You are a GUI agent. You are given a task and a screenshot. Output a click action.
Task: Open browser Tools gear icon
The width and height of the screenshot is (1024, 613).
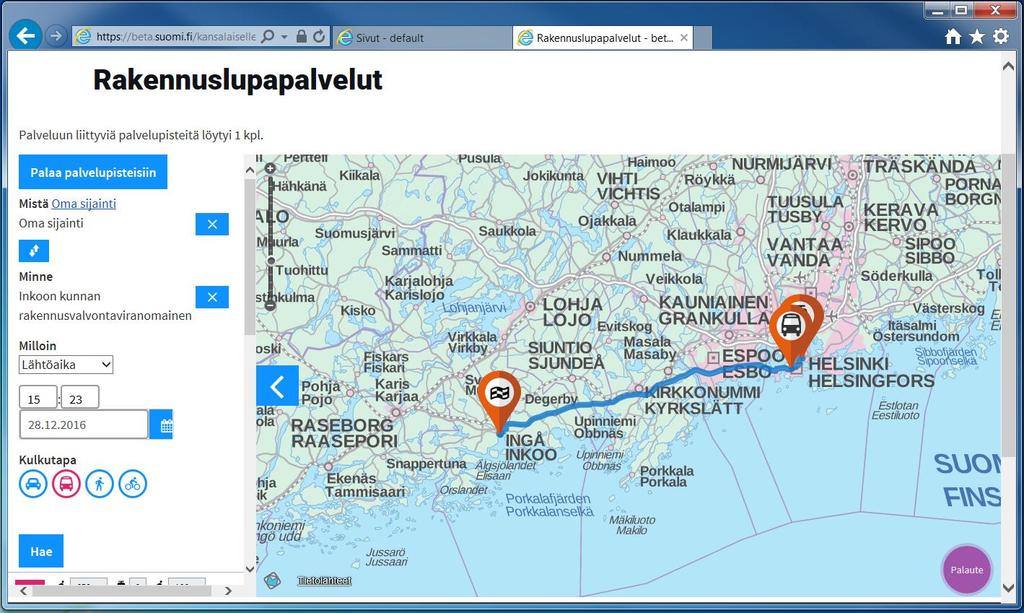1000,37
